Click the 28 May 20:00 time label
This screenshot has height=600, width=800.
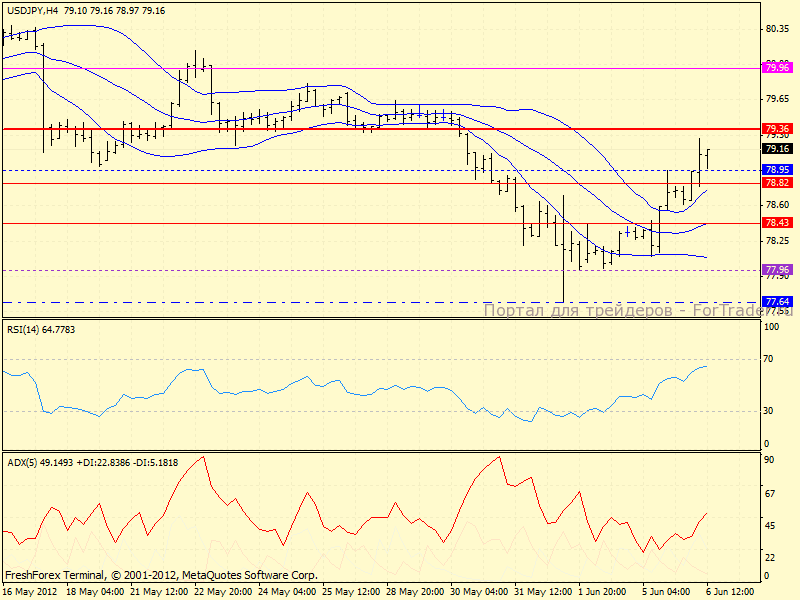point(415,592)
